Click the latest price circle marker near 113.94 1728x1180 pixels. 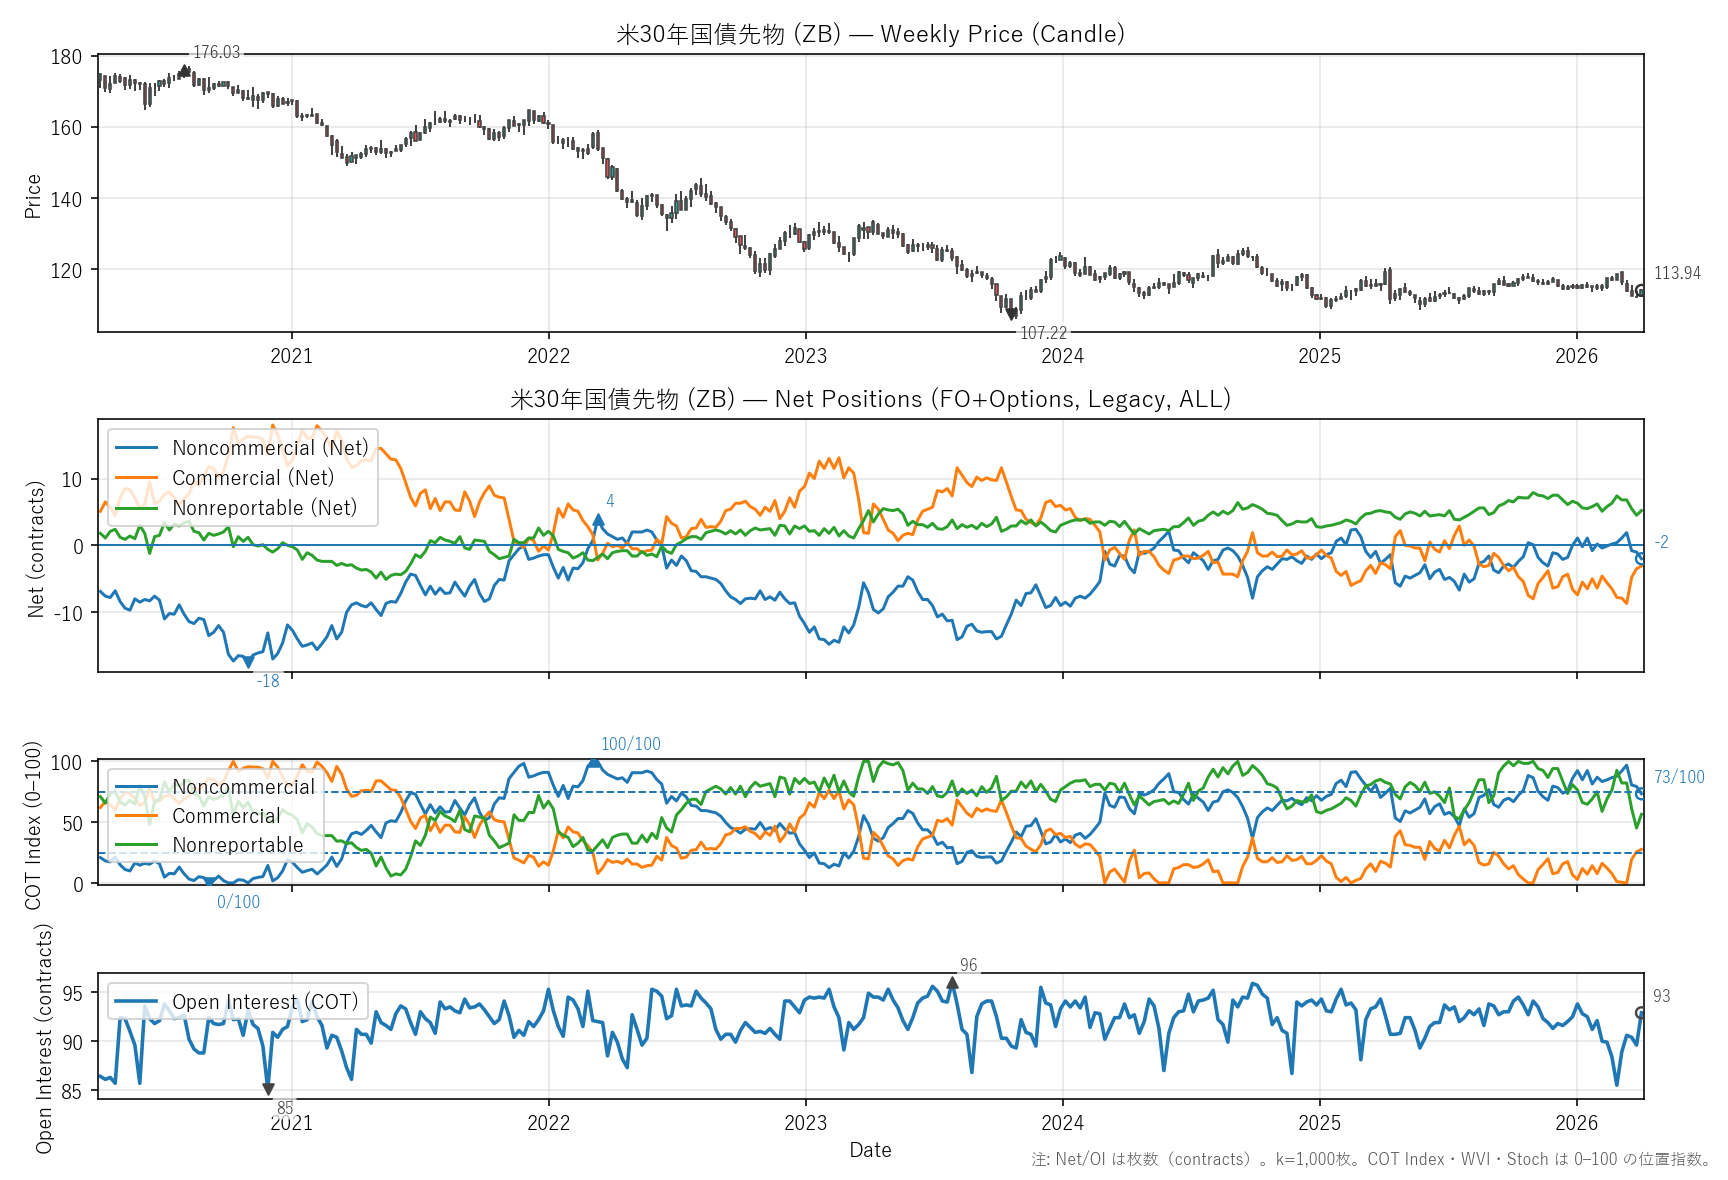[x=1640, y=291]
